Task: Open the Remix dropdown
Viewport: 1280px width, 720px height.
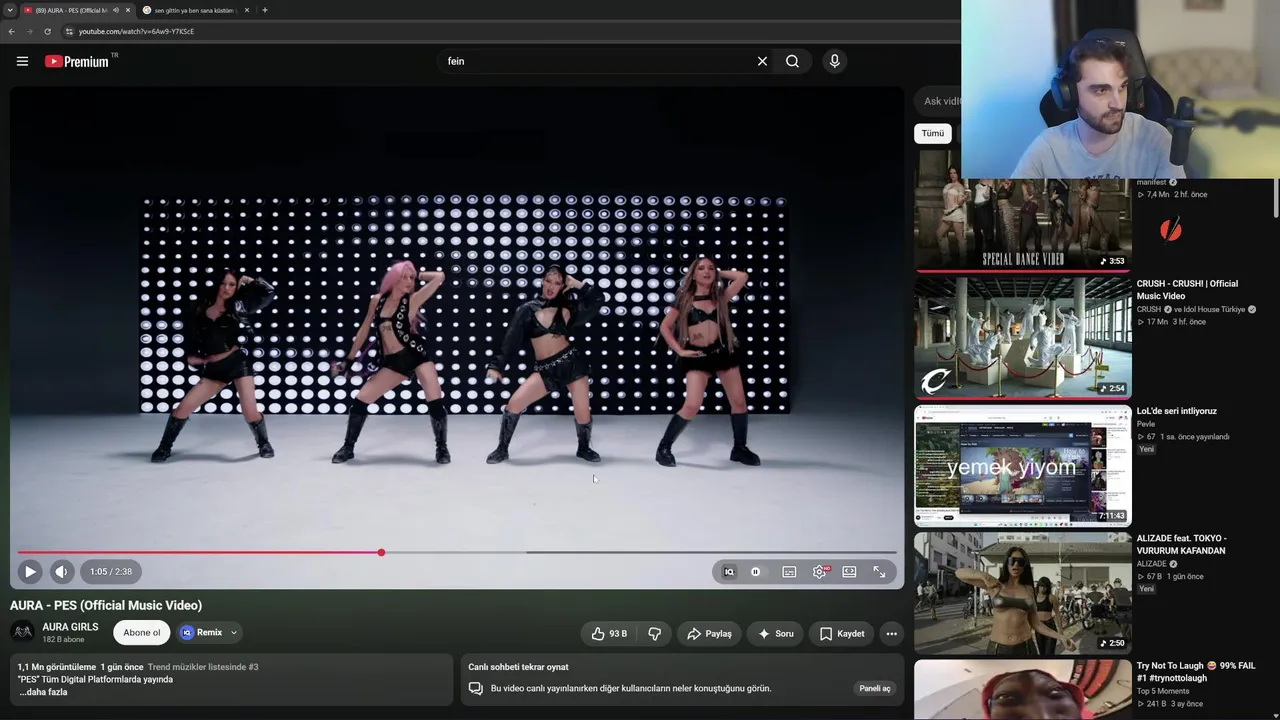Action: point(209,632)
